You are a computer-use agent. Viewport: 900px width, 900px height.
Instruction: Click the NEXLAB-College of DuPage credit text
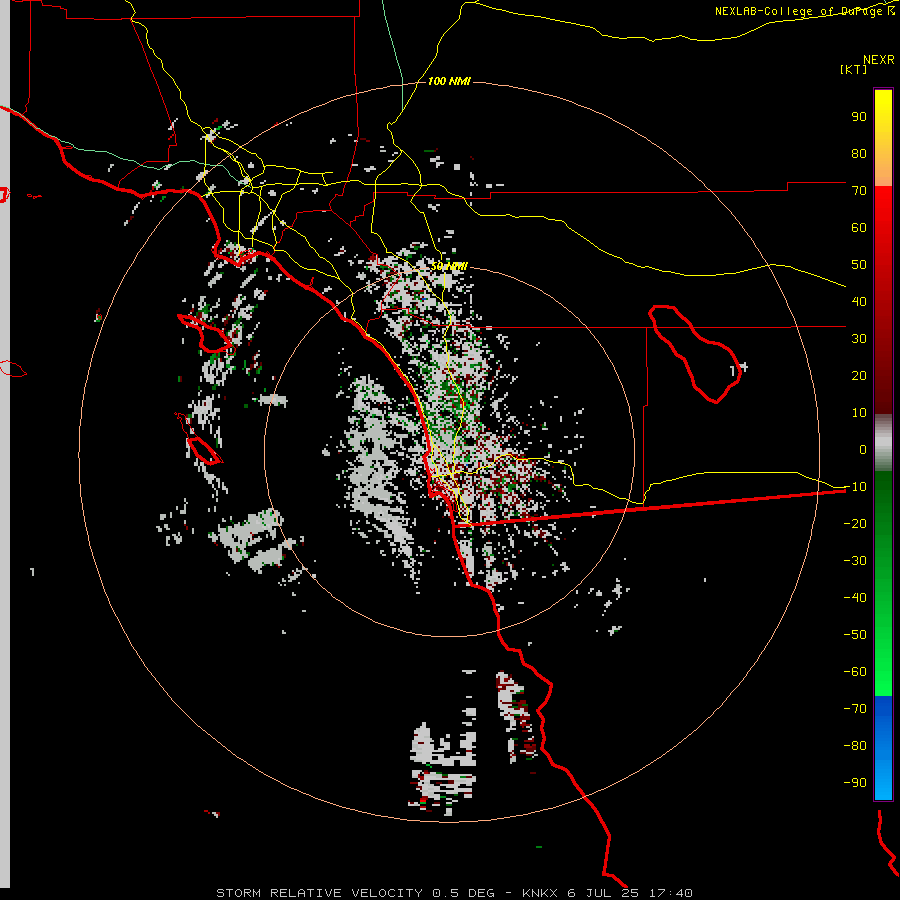(798, 11)
